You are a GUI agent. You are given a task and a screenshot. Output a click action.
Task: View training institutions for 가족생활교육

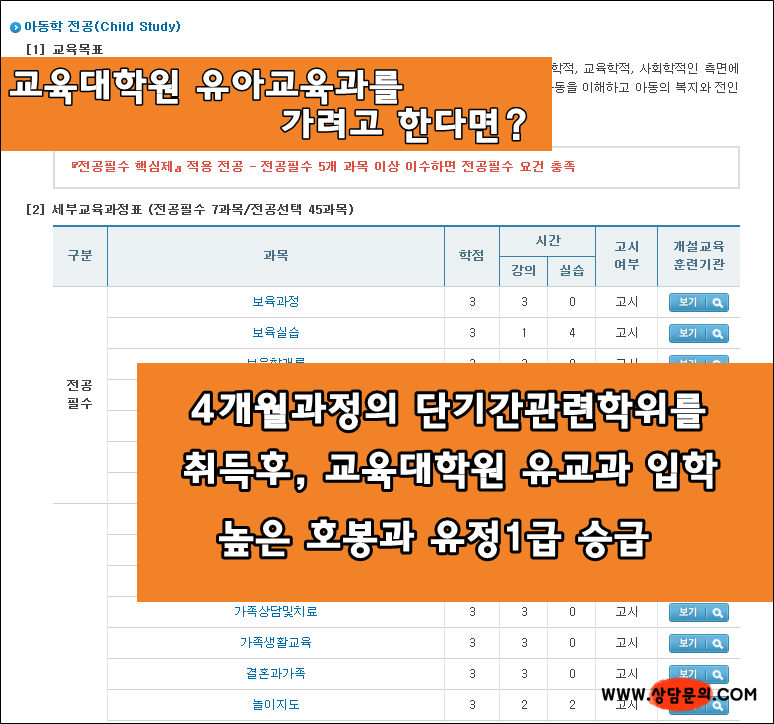(x=698, y=643)
